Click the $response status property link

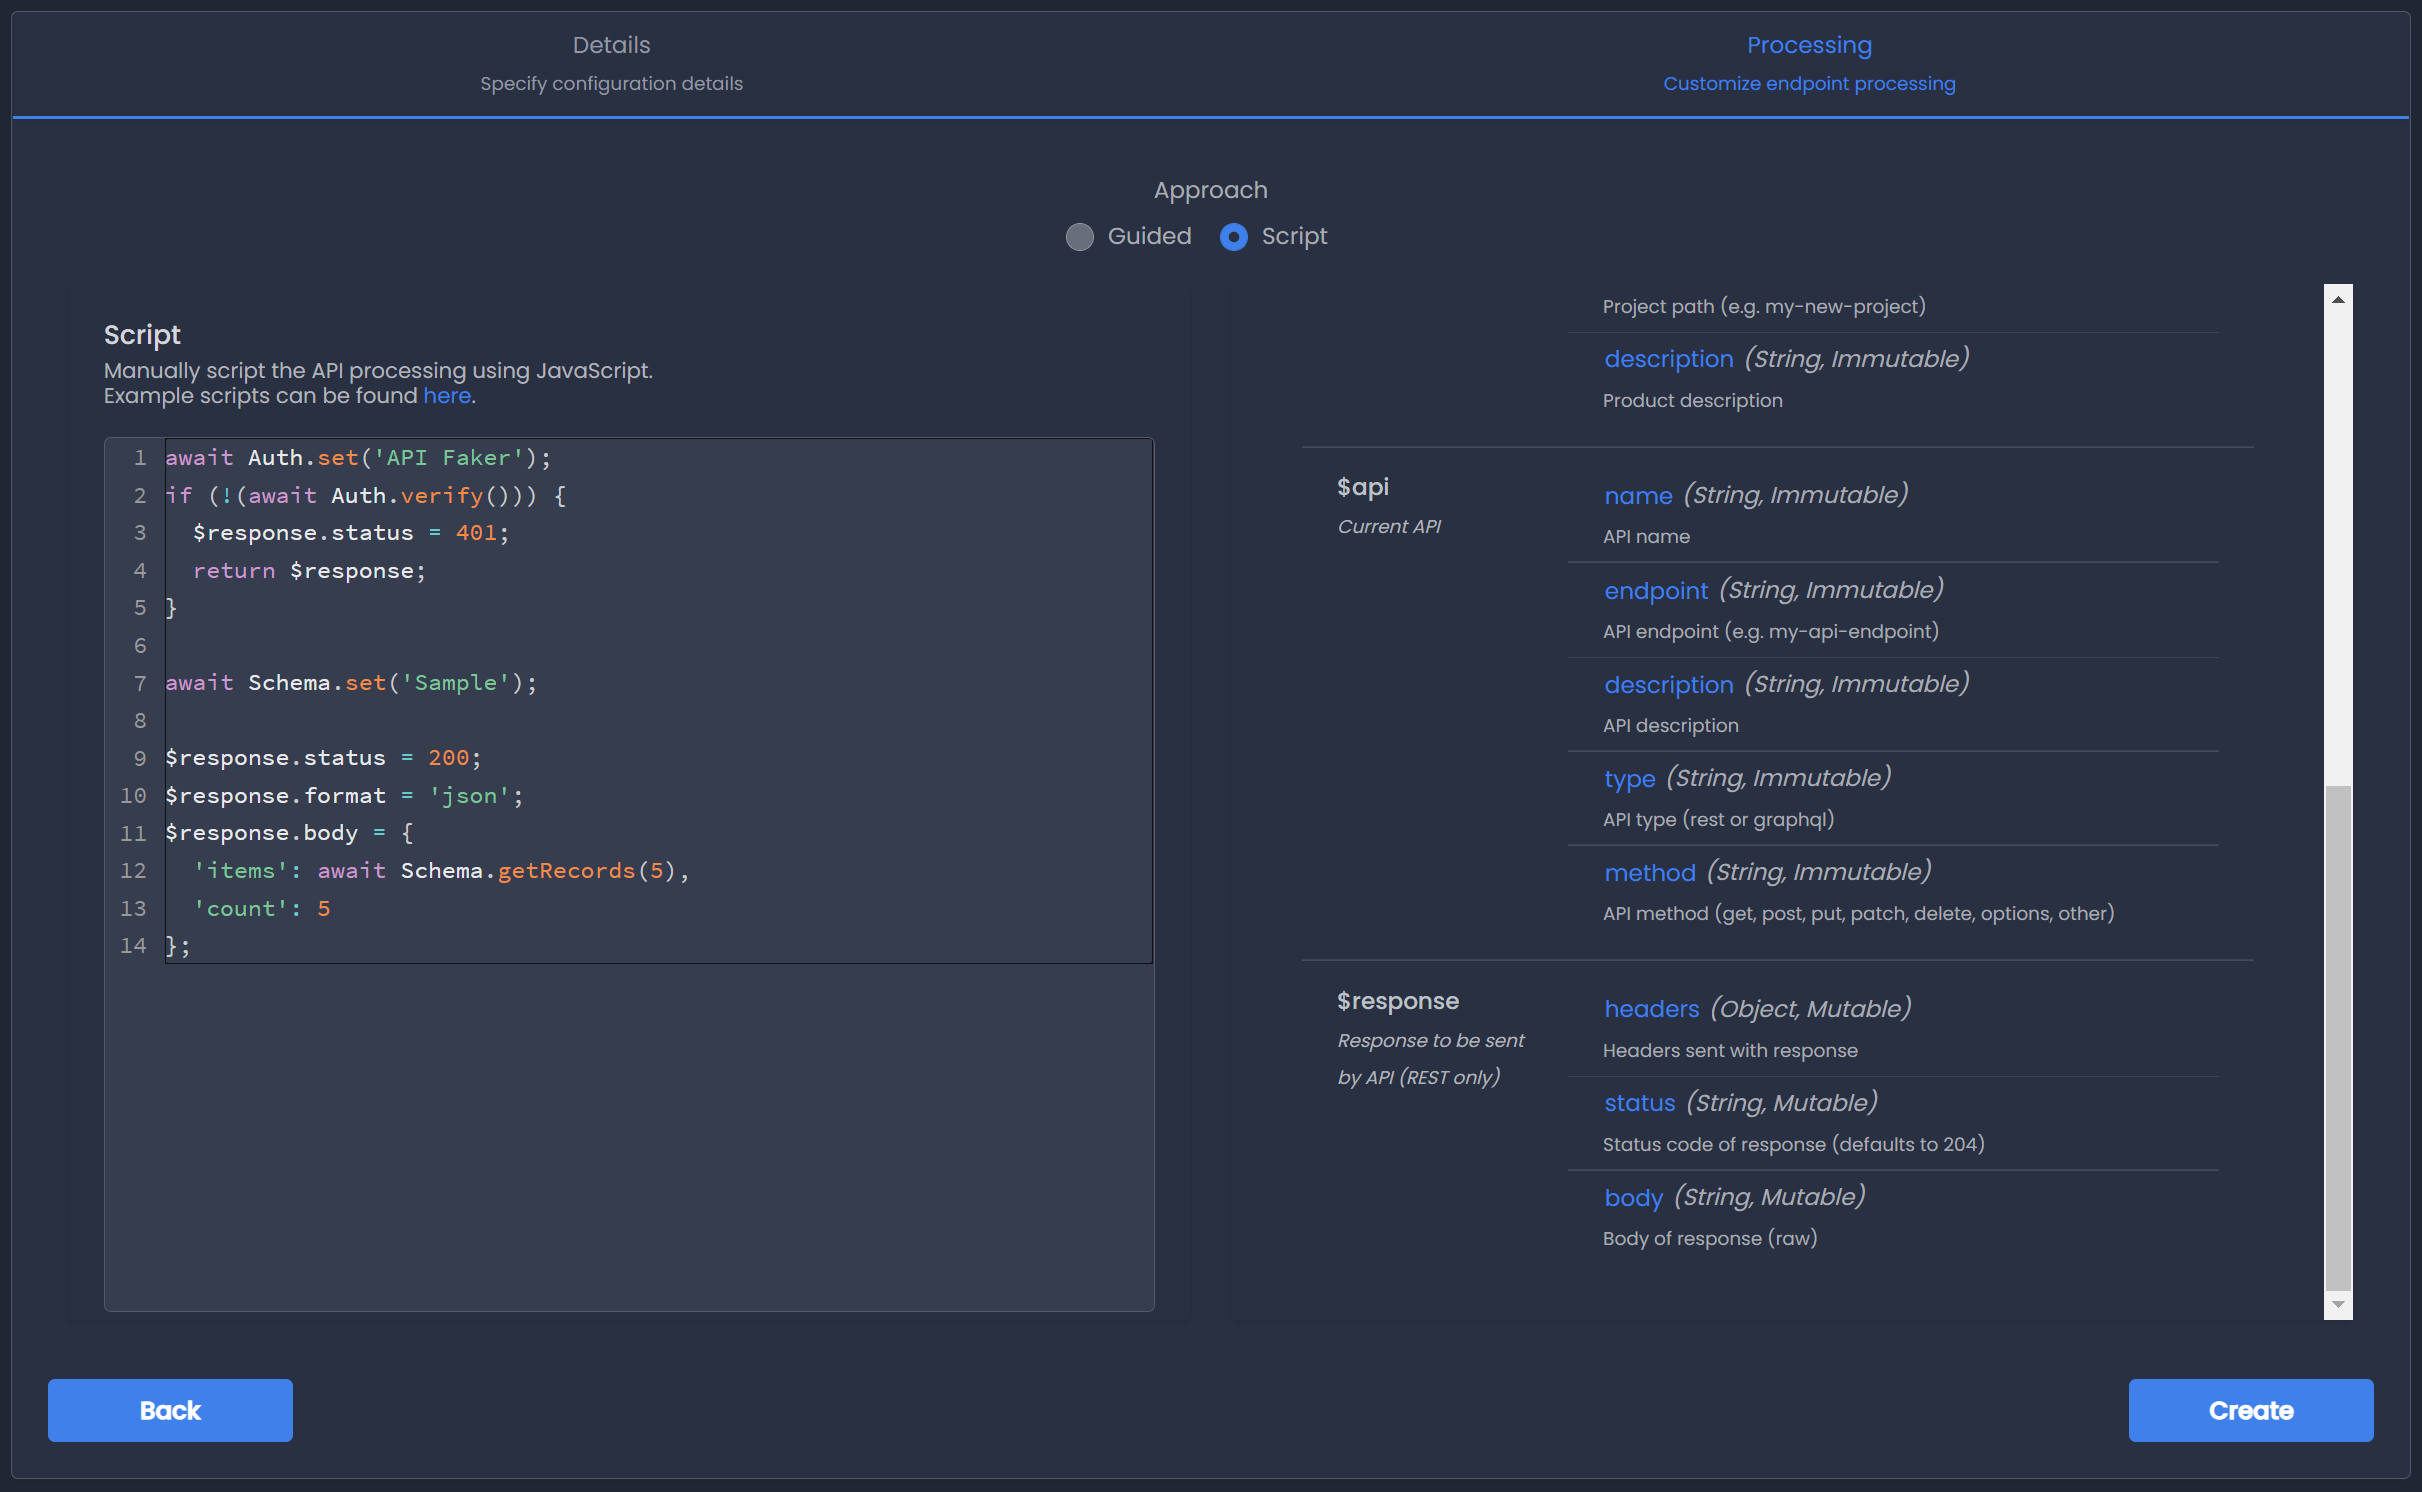pyautogui.click(x=1639, y=1103)
